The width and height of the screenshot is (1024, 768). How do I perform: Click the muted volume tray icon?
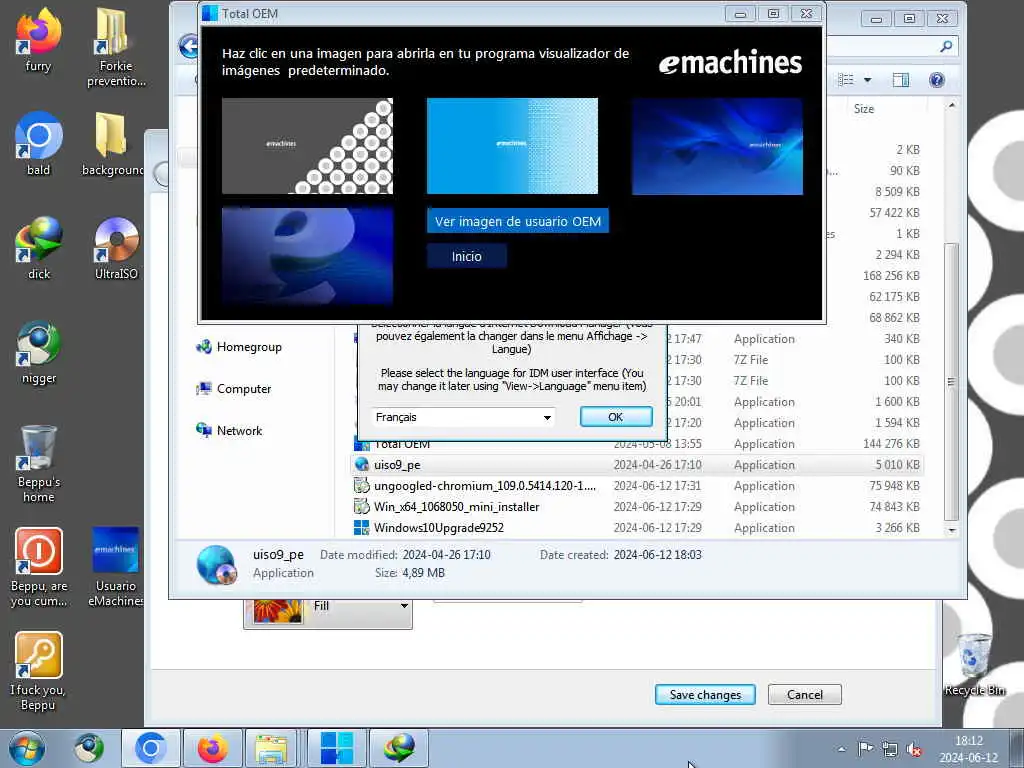tap(914, 749)
